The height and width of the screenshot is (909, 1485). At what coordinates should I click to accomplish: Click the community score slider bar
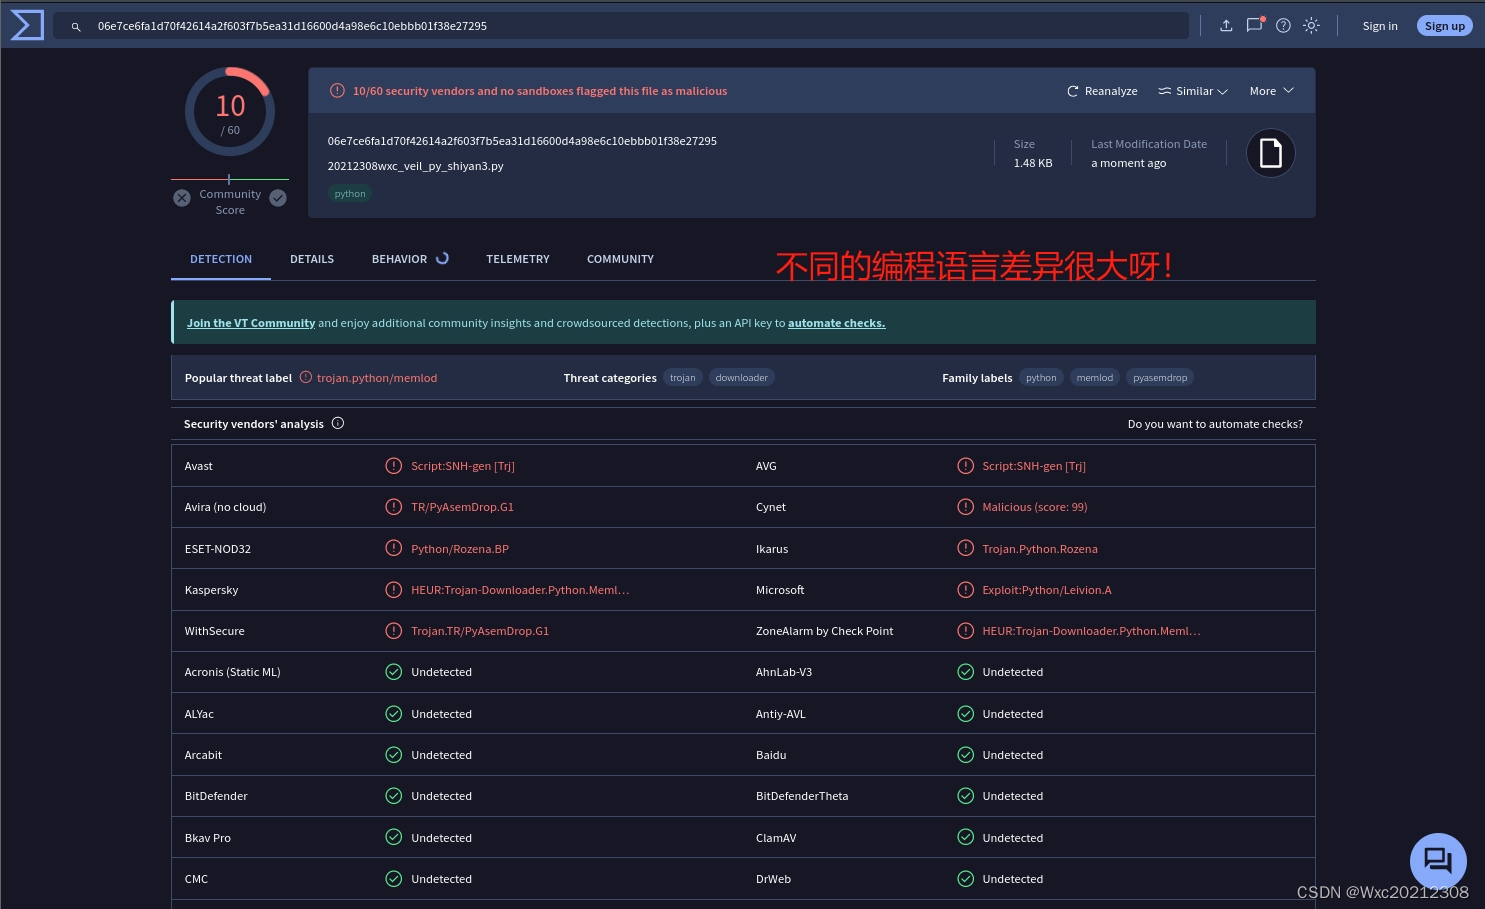click(230, 179)
